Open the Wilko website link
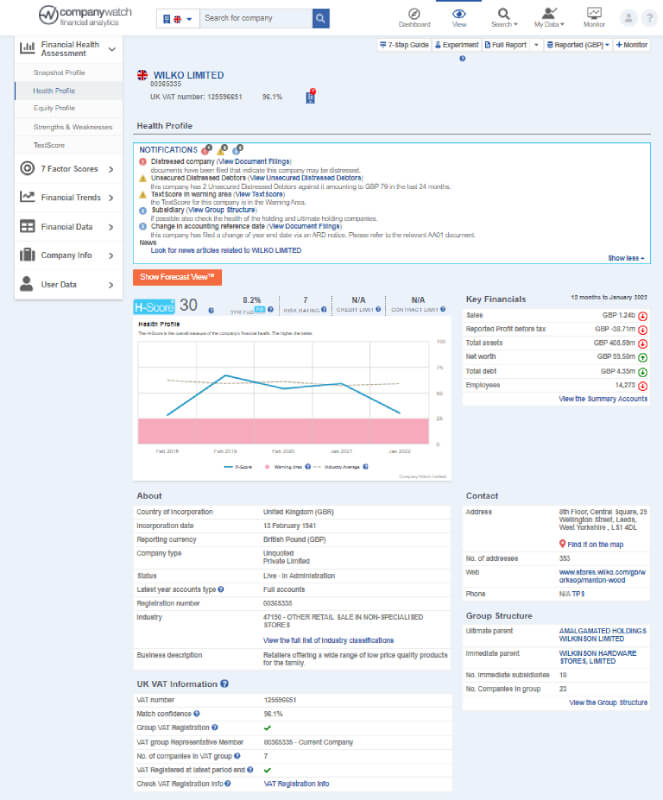The image size is (663, 800). pyautogui.click(x=602, y=576)
